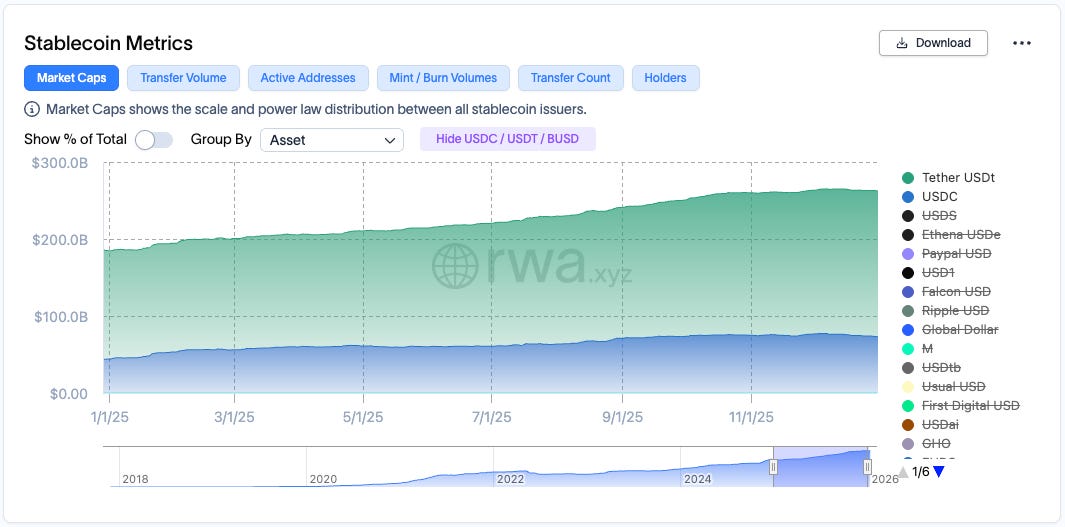Click the info icon beside Market Caps description

pyautogui.click(x=32, y=109)
